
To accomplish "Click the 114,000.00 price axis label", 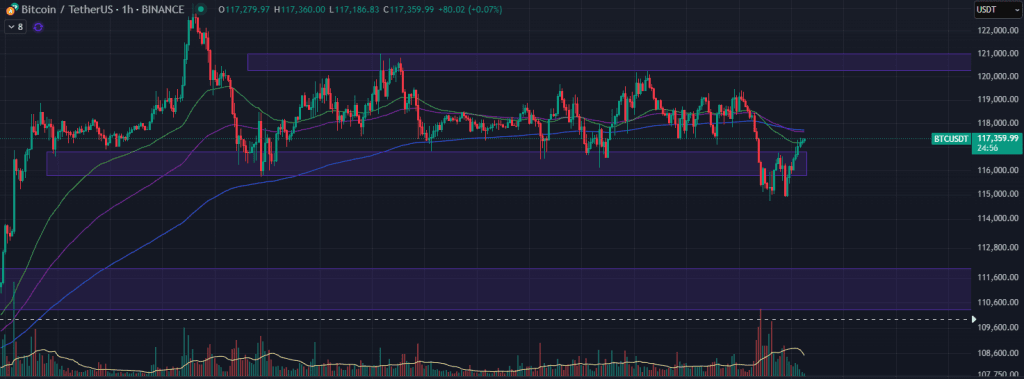I will pyautogui.click(x=999, y=218).
